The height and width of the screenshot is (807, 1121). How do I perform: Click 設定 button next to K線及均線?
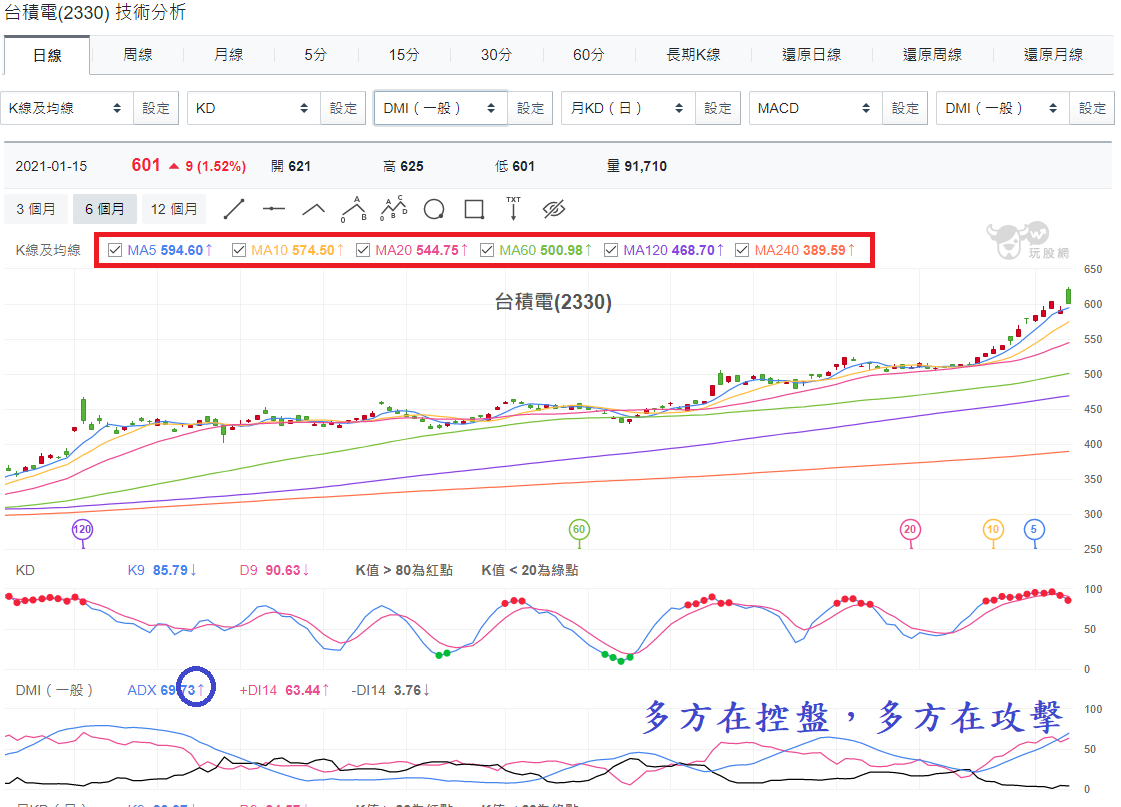point(156,109)
